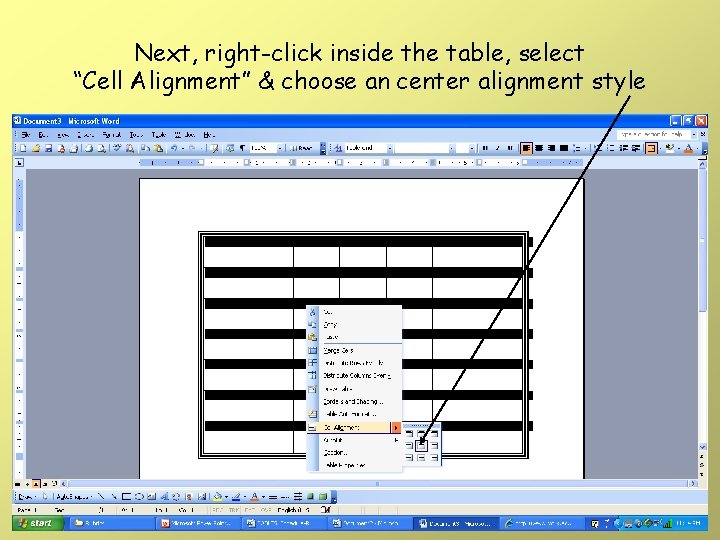
Task: Open the Format menu
Action: coord(112,135)
